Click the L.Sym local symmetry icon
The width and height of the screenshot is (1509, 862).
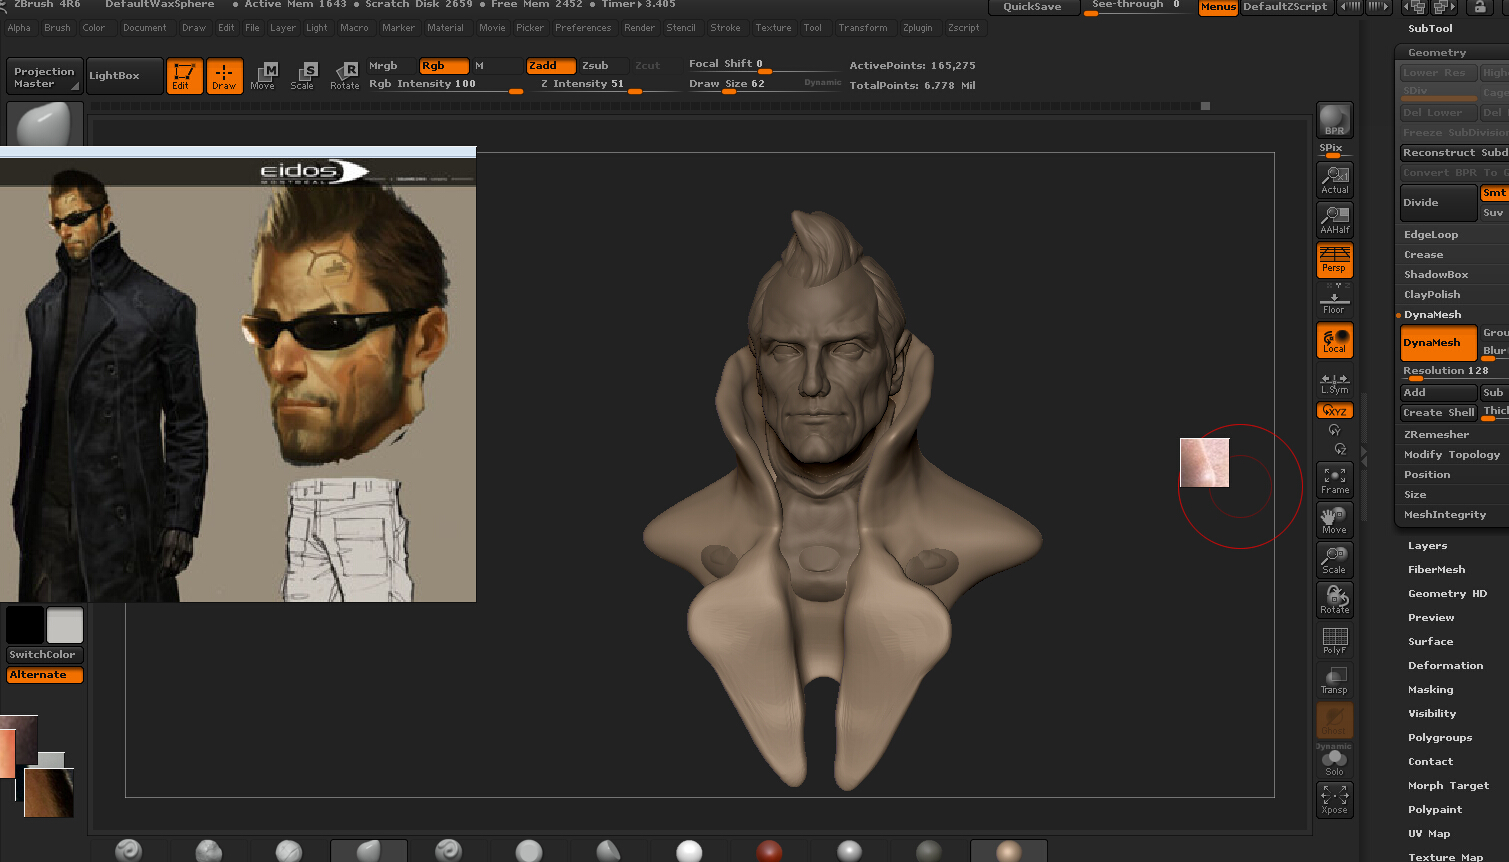tap(1334, 384)
